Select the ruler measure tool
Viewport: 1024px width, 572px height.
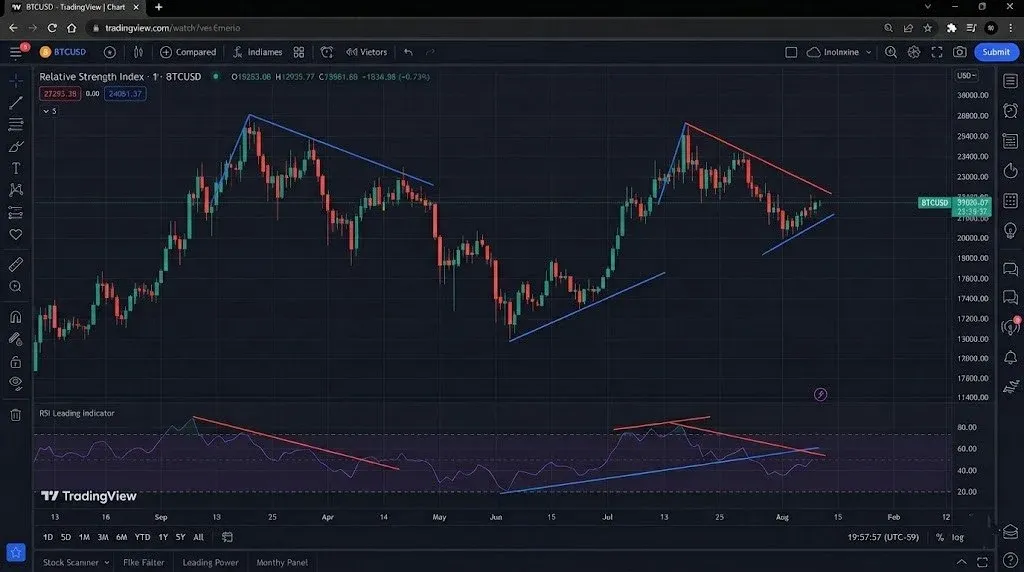pyautogui.click(x=16, y=264)
